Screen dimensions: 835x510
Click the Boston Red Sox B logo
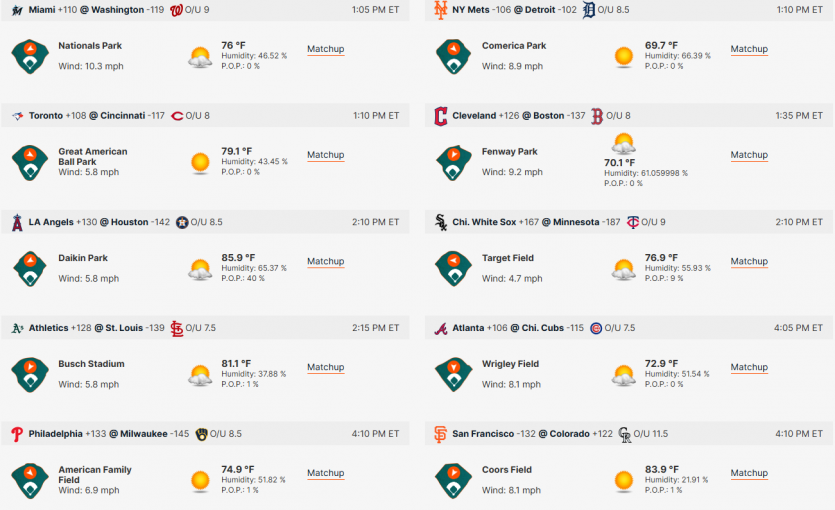[597, 116]
